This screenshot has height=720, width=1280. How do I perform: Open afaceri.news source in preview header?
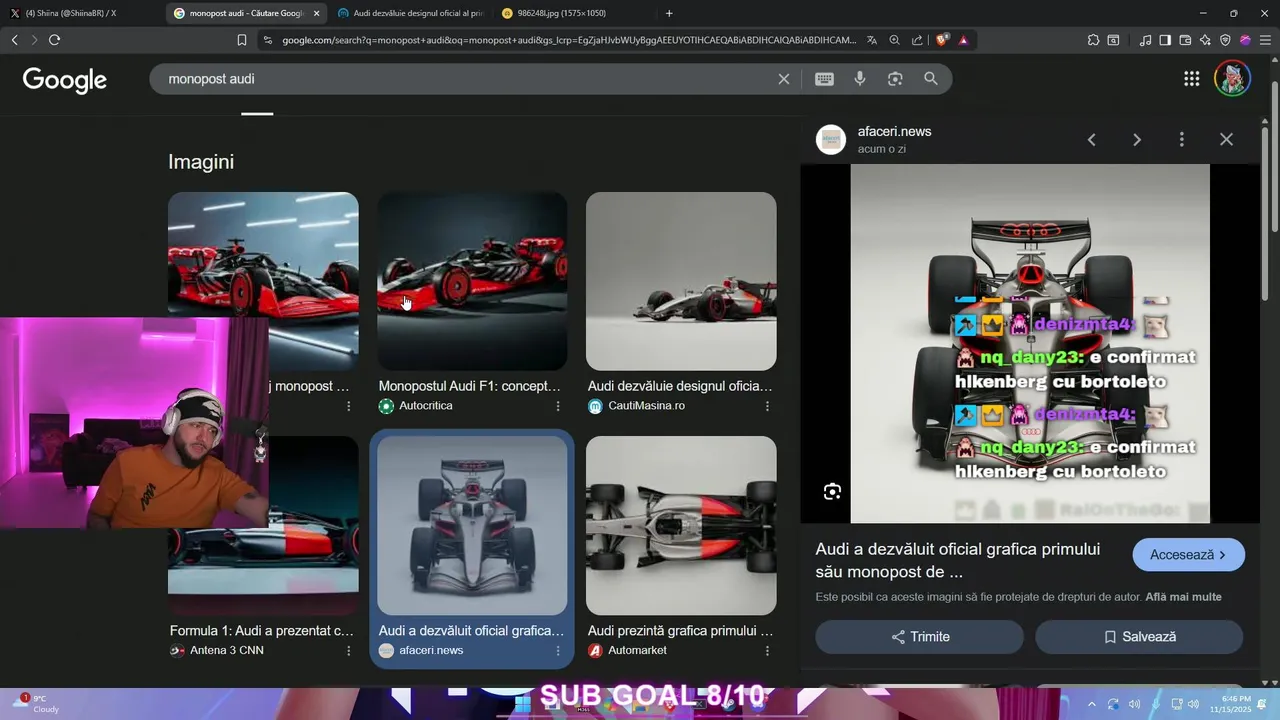pyautogui.click(x=894, y=131)
